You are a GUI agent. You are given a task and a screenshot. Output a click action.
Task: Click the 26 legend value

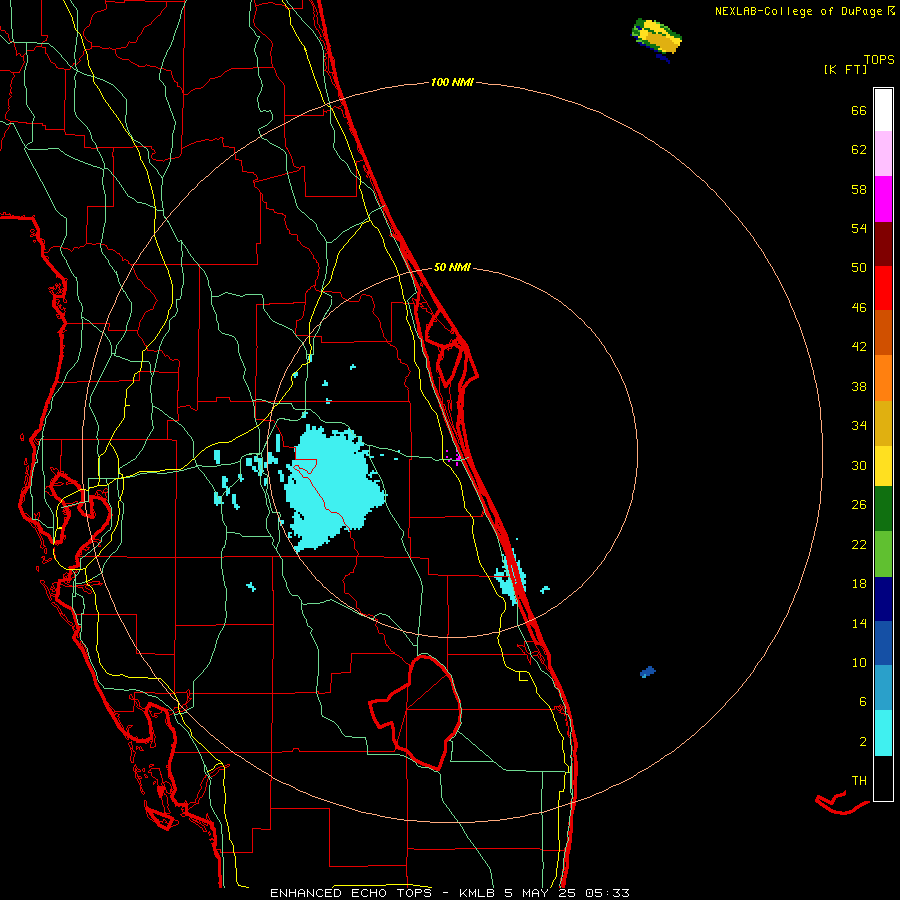(859, 505)
